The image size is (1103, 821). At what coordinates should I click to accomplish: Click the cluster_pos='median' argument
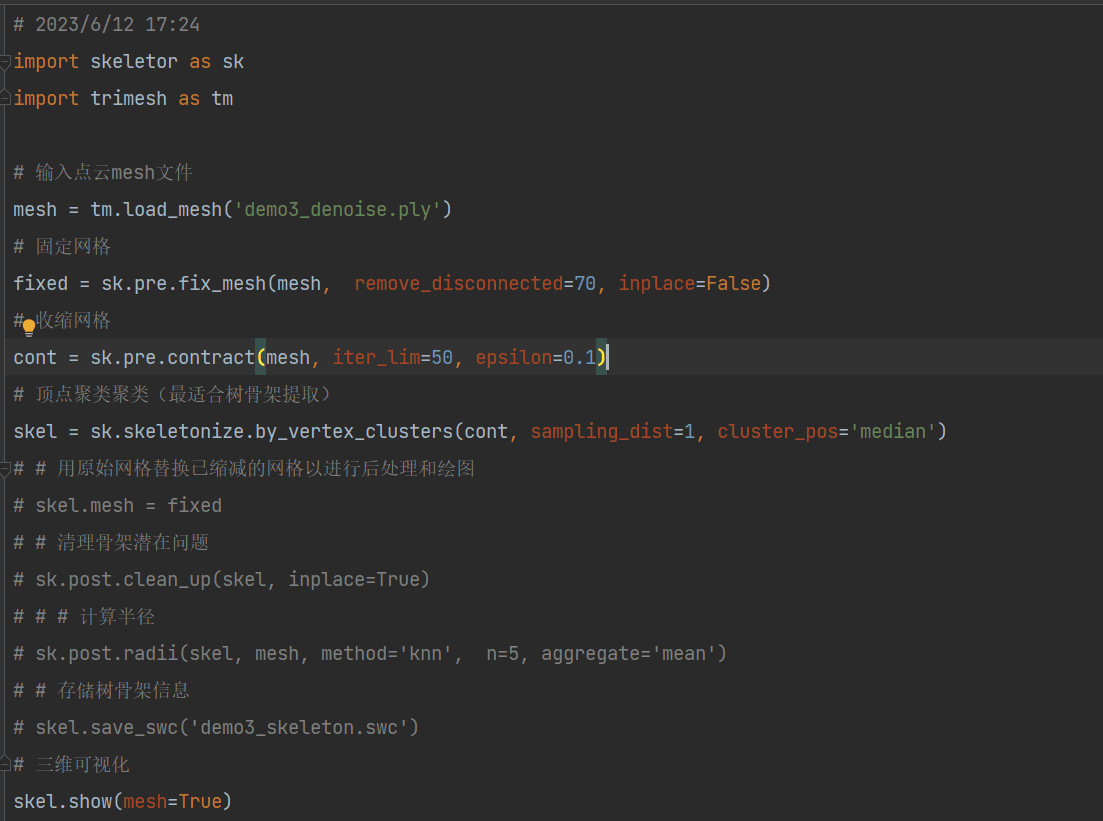coord(829,431)
